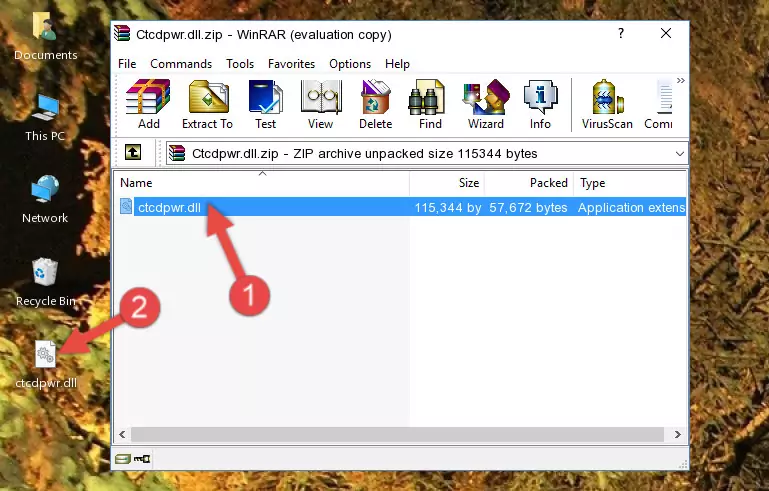Select ctcdpwr.dll row in file list
This screenshot has width=769, height=491.
tap(400, 207)
